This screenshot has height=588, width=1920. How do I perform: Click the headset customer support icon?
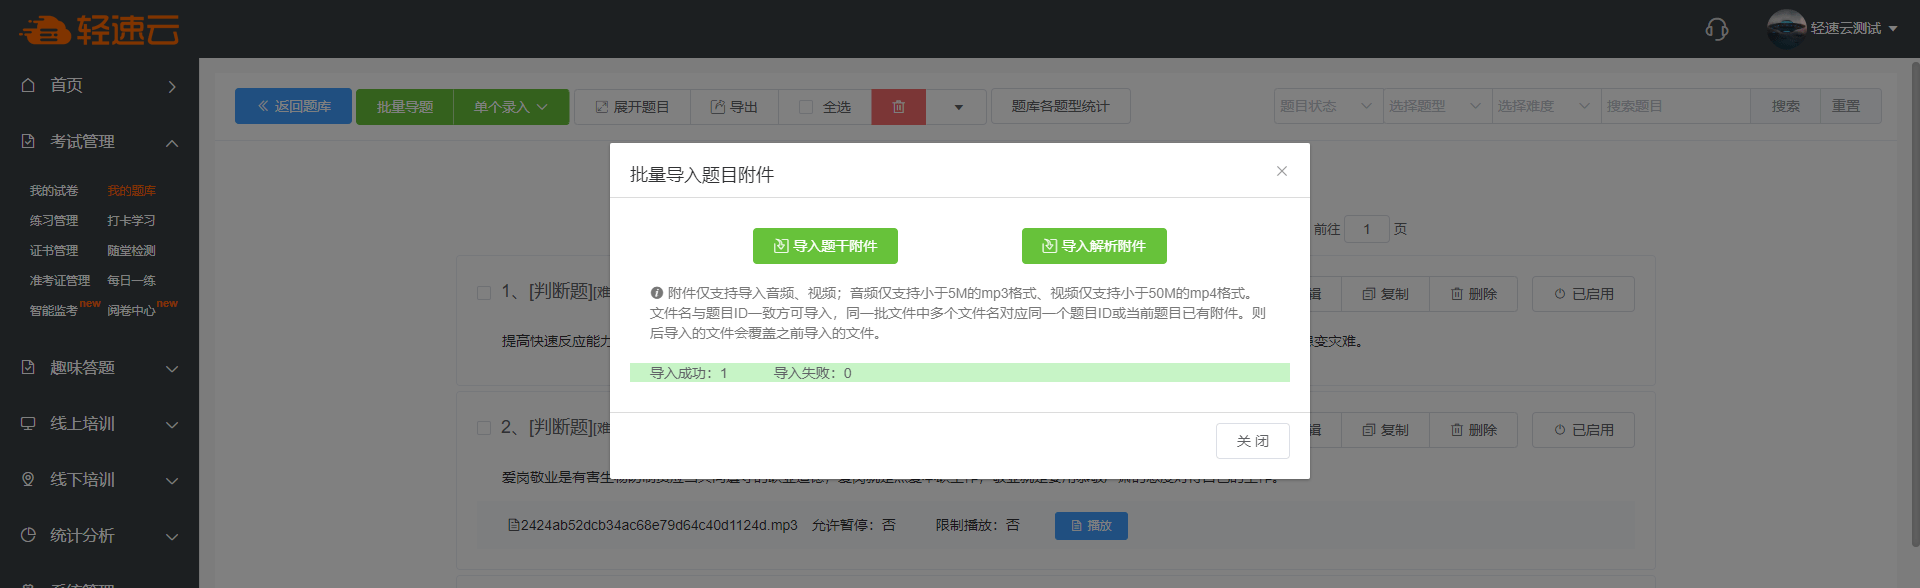pyautogui.click(x=1716, y=29)
